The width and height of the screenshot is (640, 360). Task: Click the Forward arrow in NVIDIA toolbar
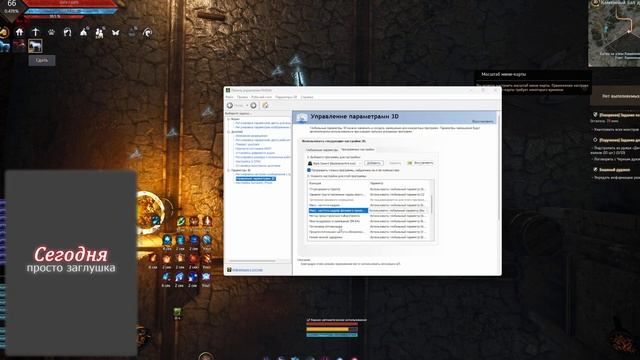(253, 105)
